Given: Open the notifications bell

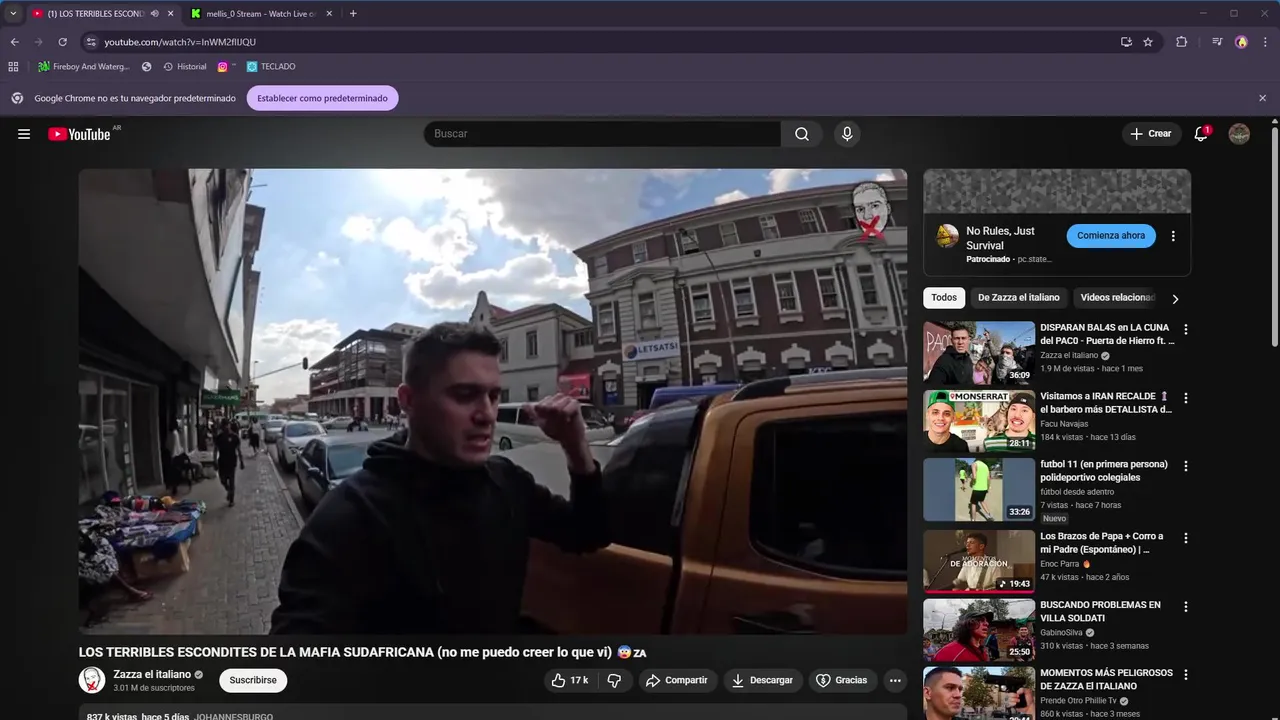Looking at the screenshot, I should pyautogui.click(x=1201, y=134).
